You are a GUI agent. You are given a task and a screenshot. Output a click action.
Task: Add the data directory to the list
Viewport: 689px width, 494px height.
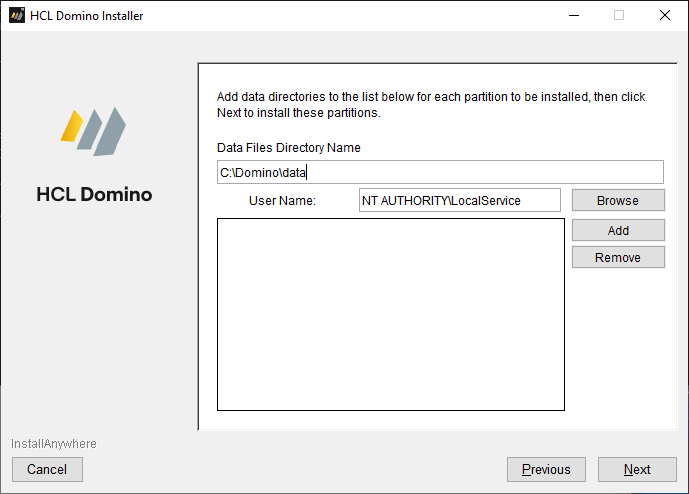(618, 230)
